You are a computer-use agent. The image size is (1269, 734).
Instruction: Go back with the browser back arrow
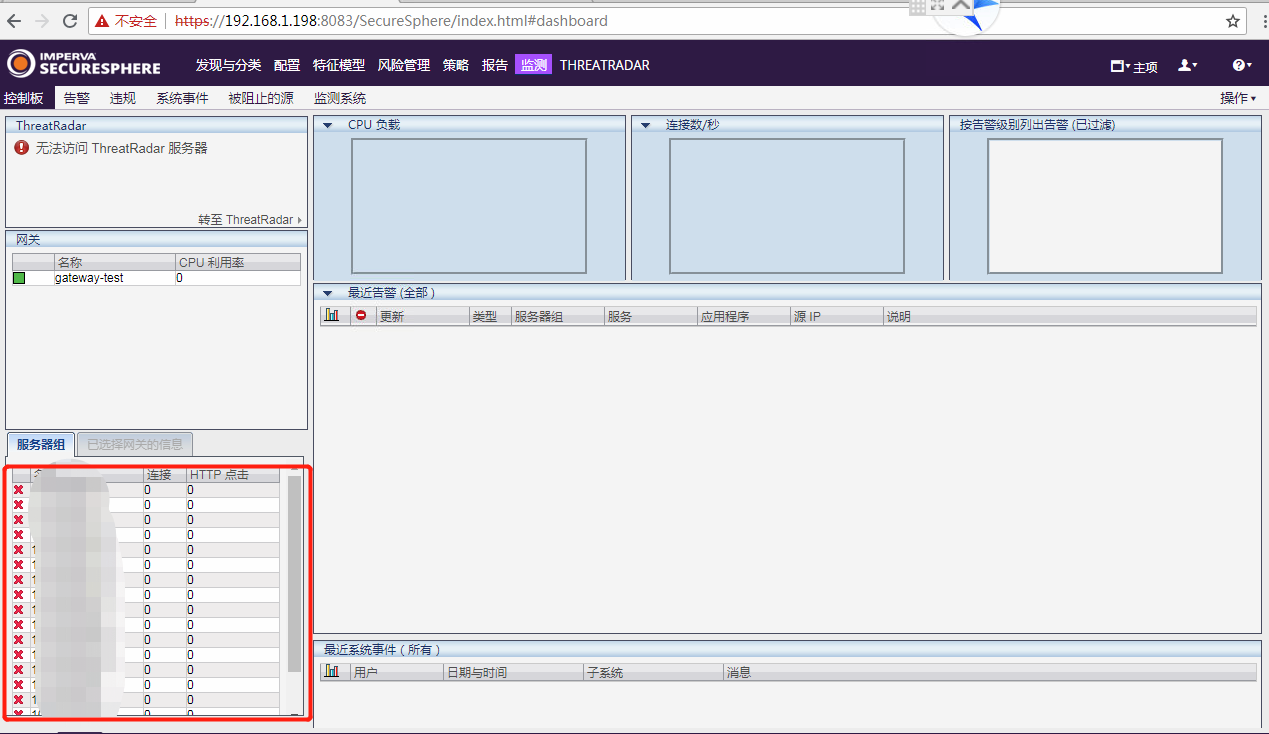coord(14,21)
